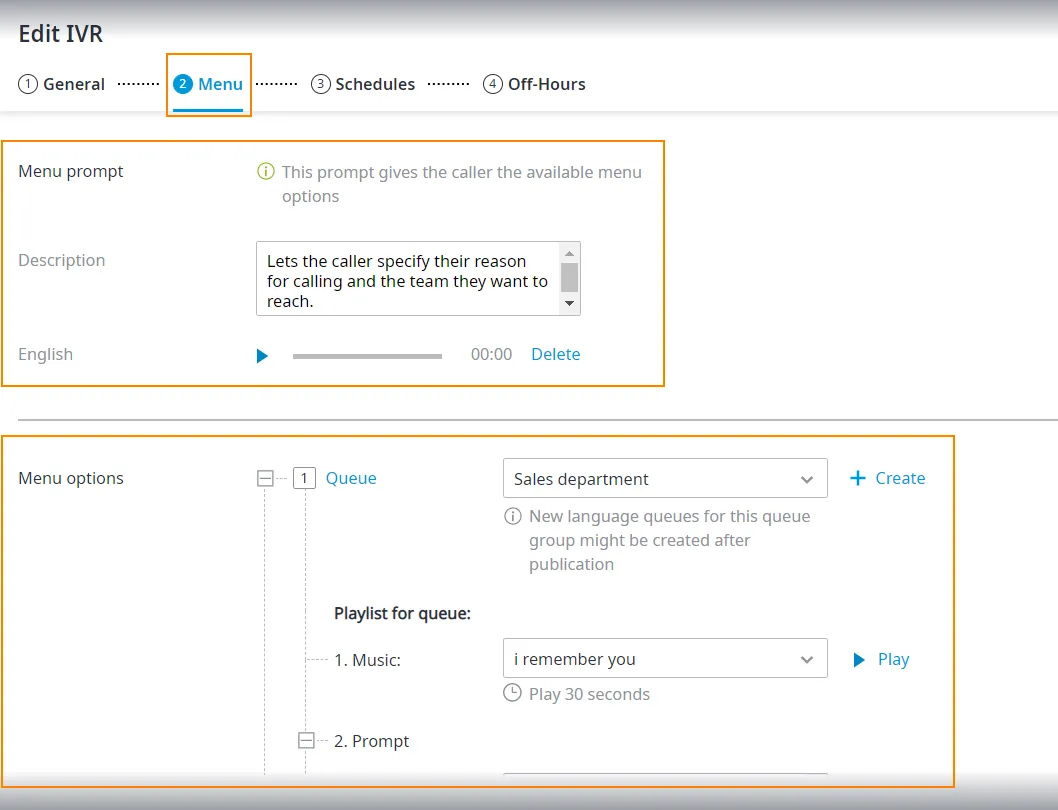Screen dimensions: 1058x810
Task: Click the info icon for language queues note
Action: click(513, 516)
